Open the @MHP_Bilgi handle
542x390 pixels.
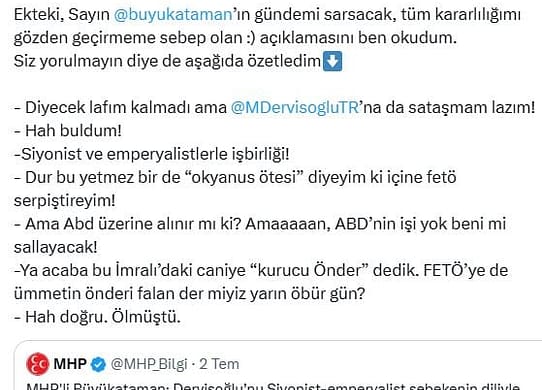(x=149, y=364)
